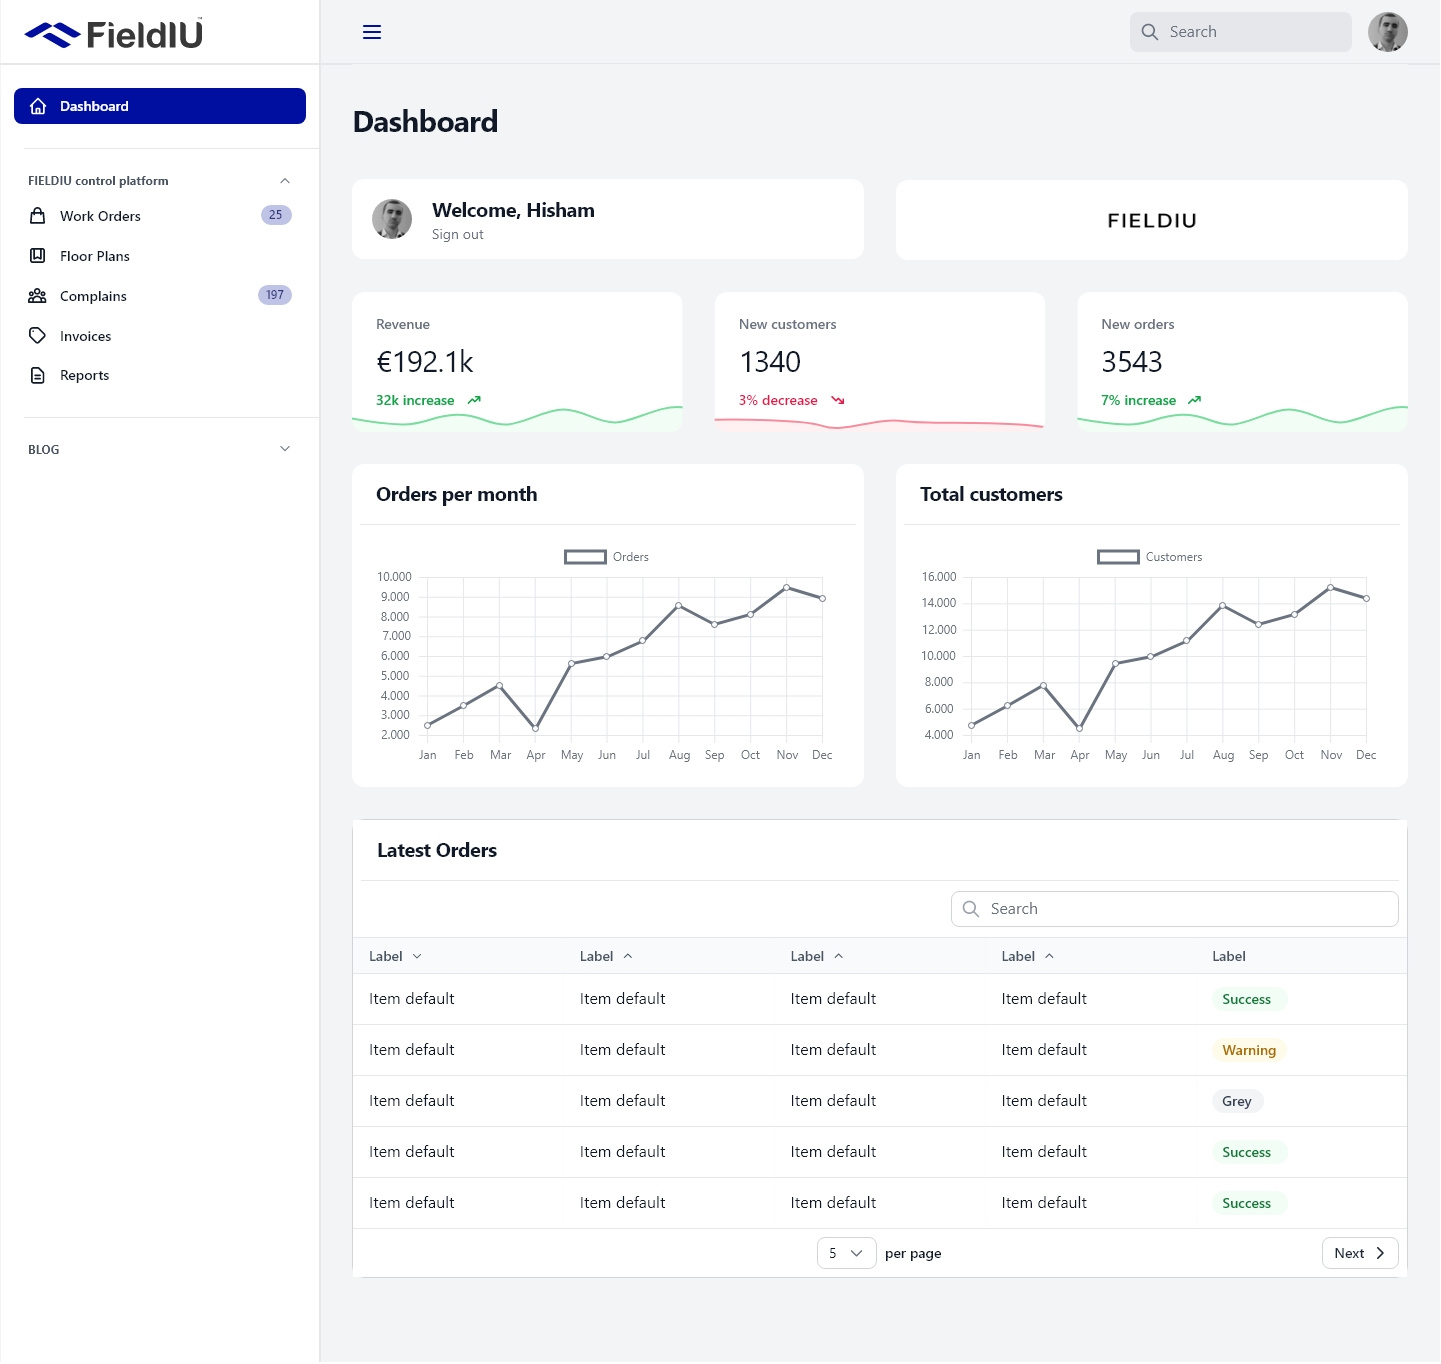The image size is (1441, 1364).
Task: Click the Sign out link
Action: click(457, 234)
